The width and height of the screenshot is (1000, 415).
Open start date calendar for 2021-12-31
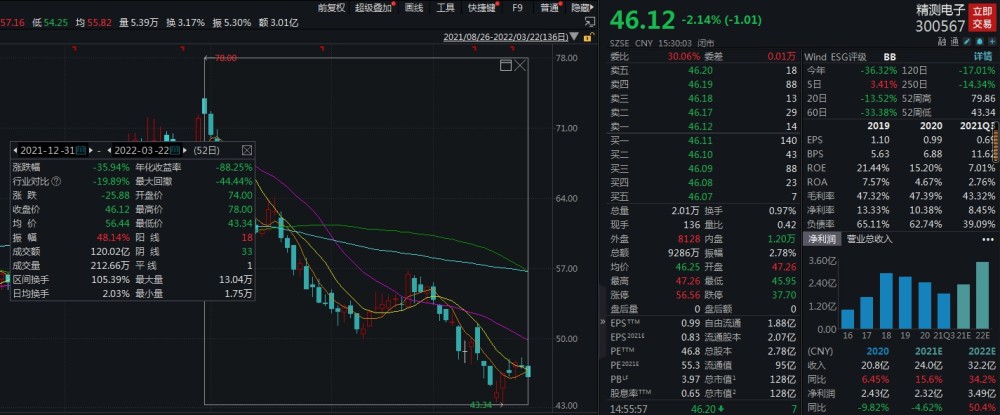tap(80, 150)
